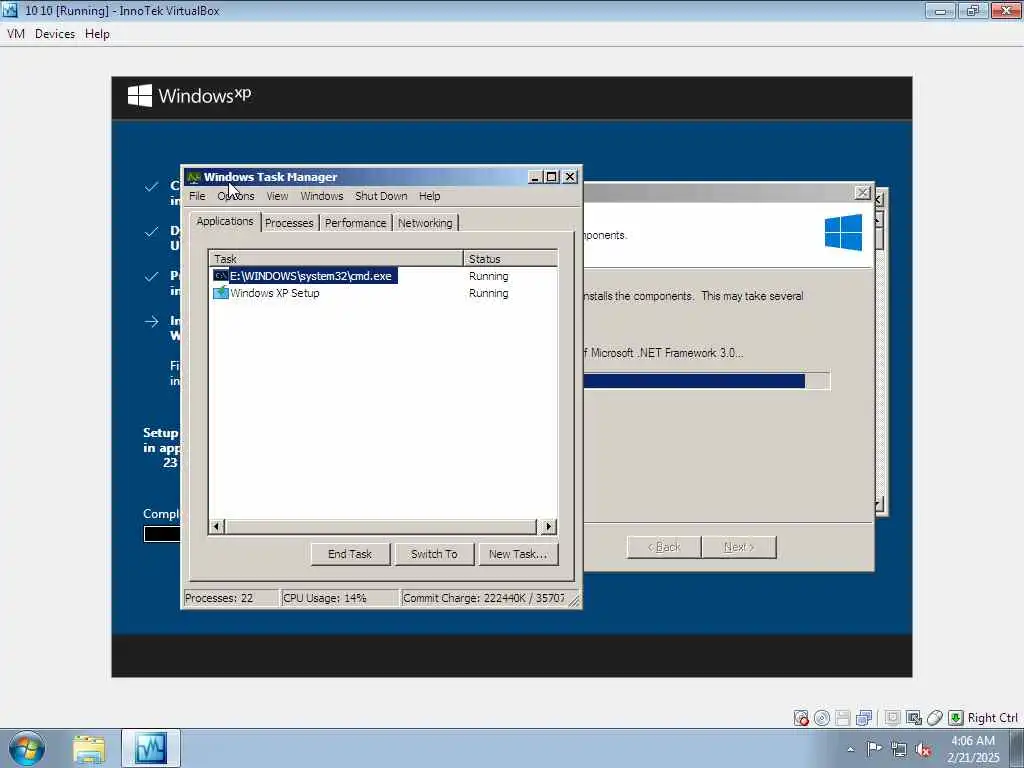Open the Windows 7 Start orb
1024x768 pixels.
(x=27, y=748)
